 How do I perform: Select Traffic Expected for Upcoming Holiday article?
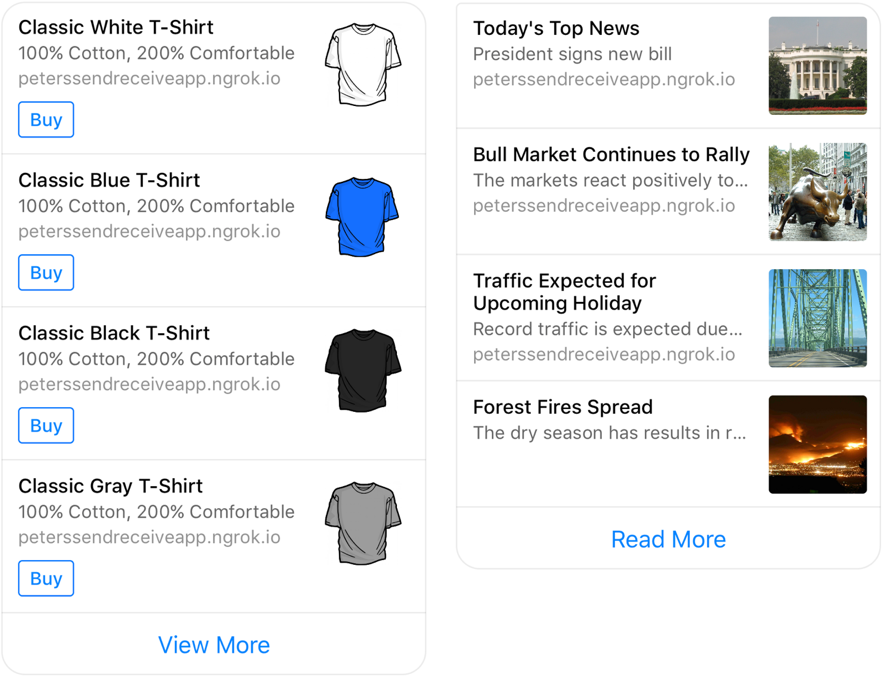point(564,292)
